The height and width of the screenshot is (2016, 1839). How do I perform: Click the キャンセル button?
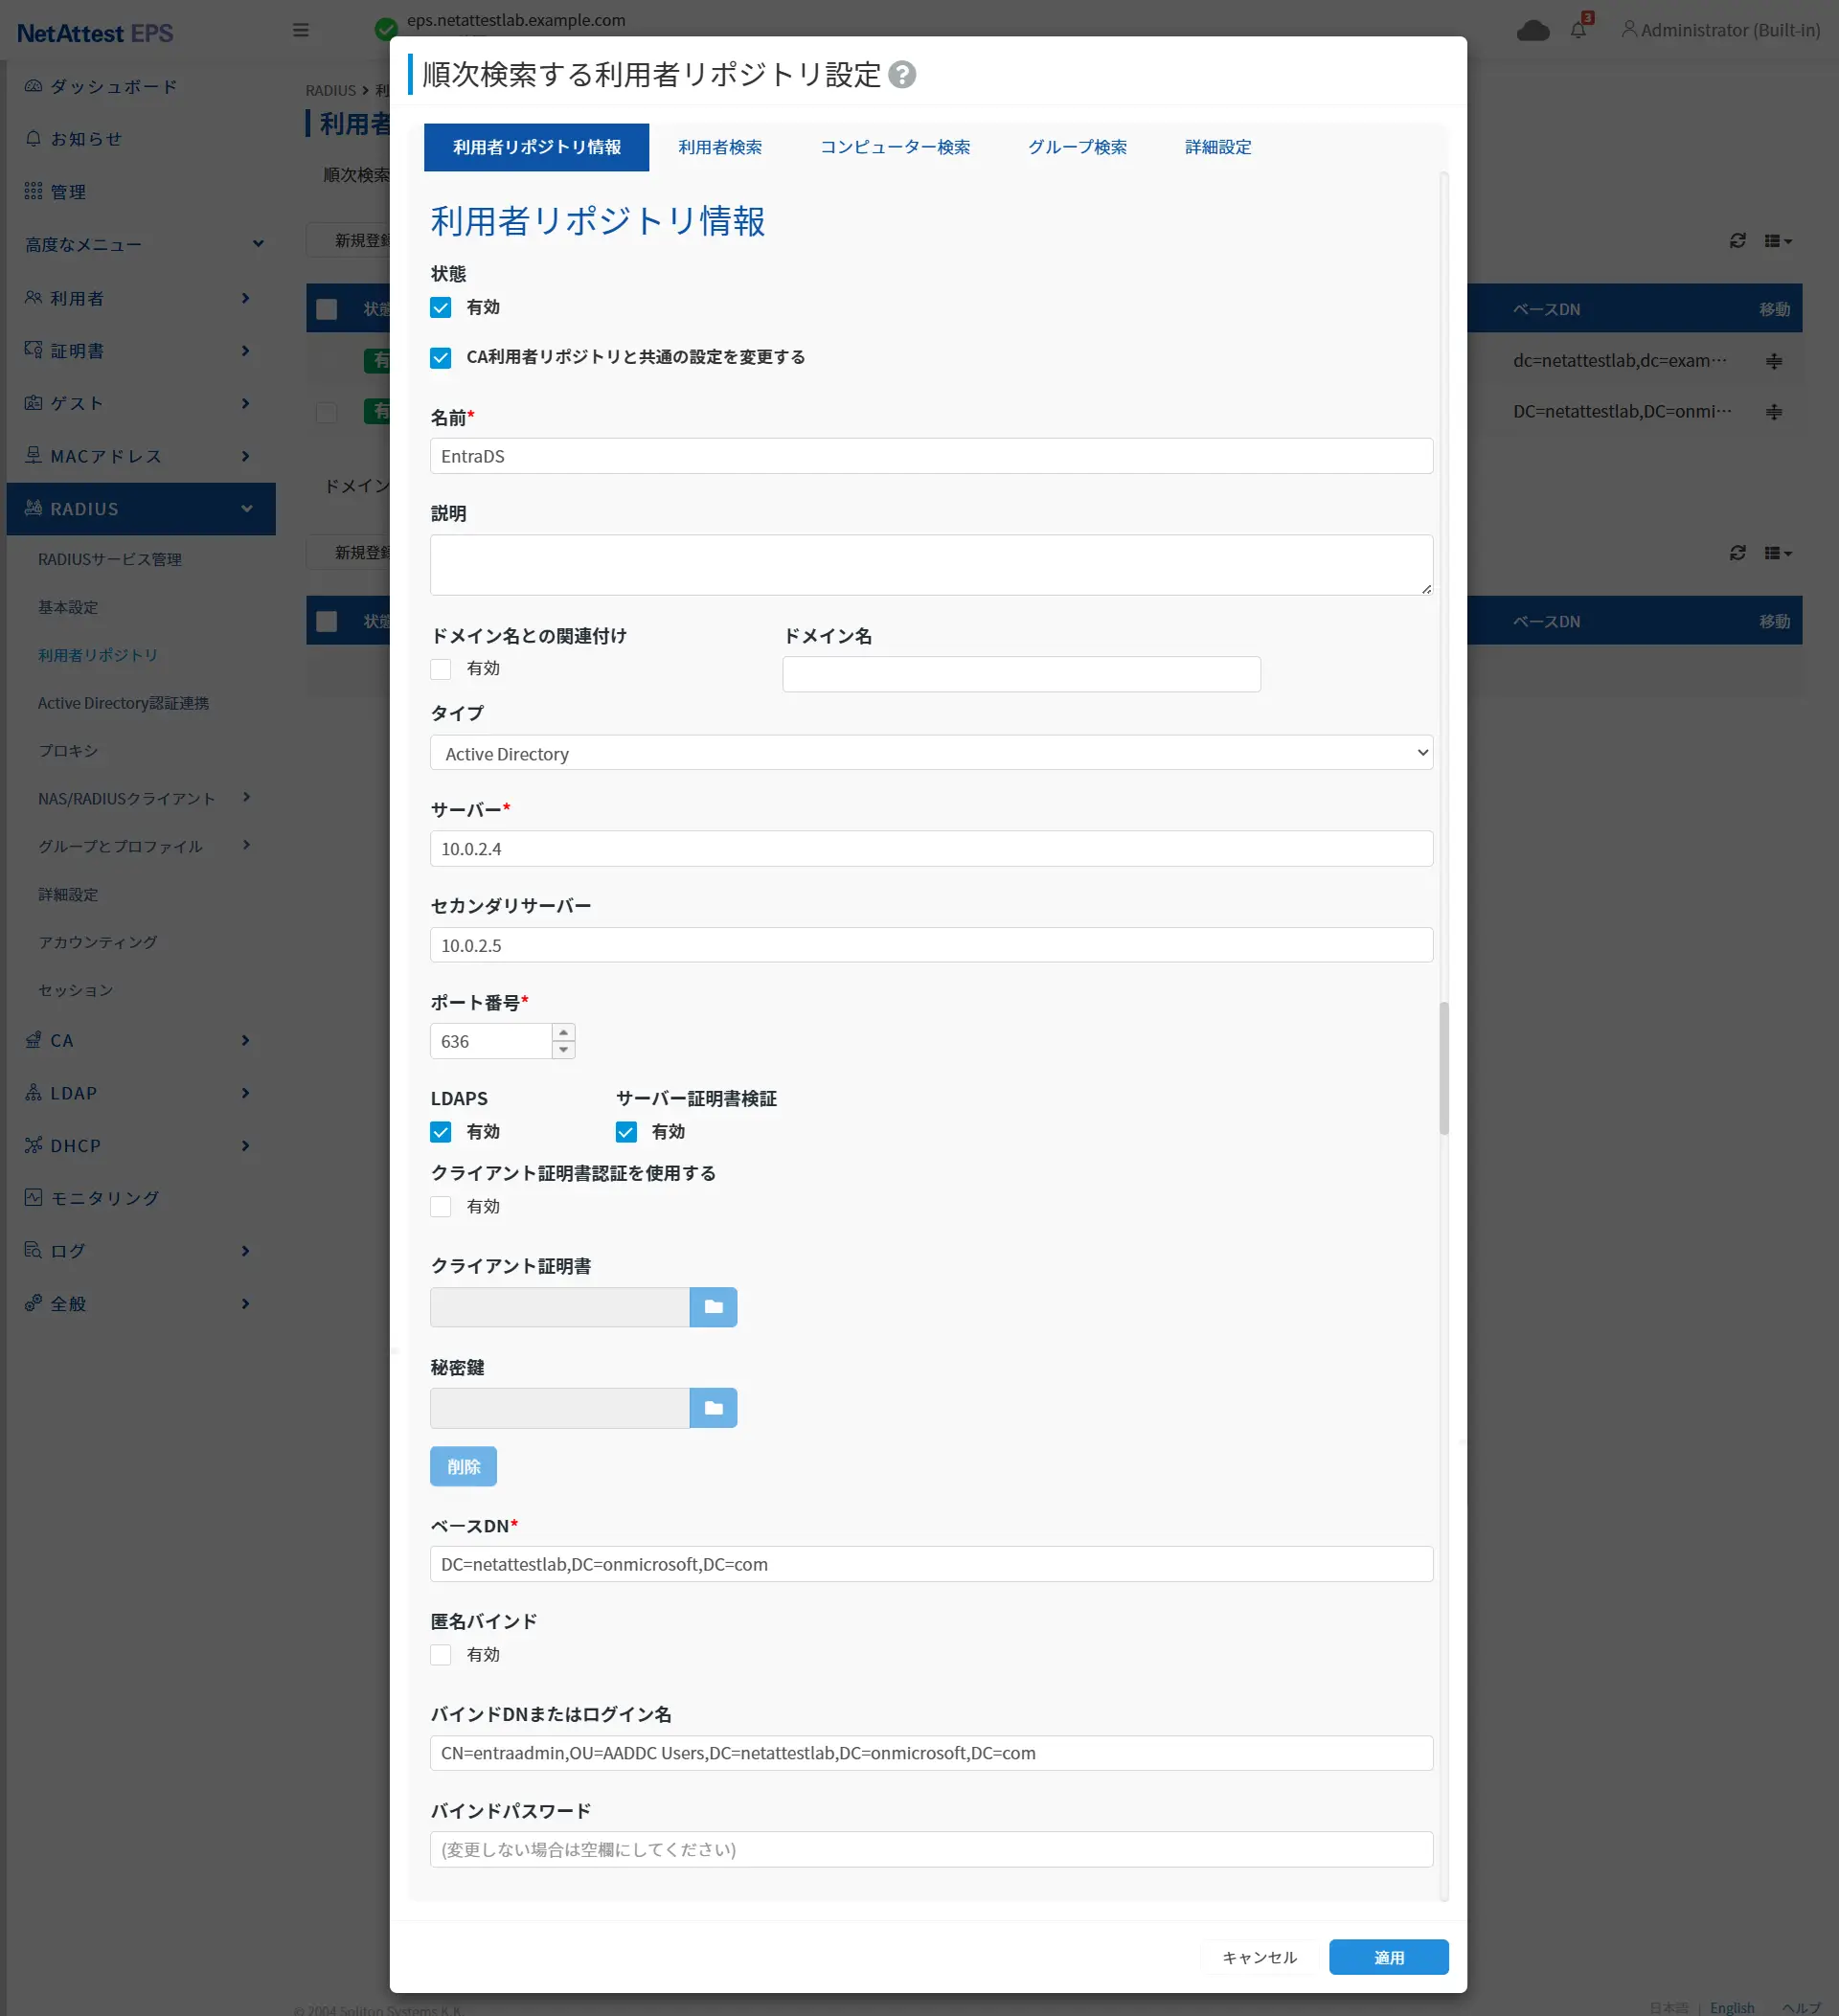1258,1957
